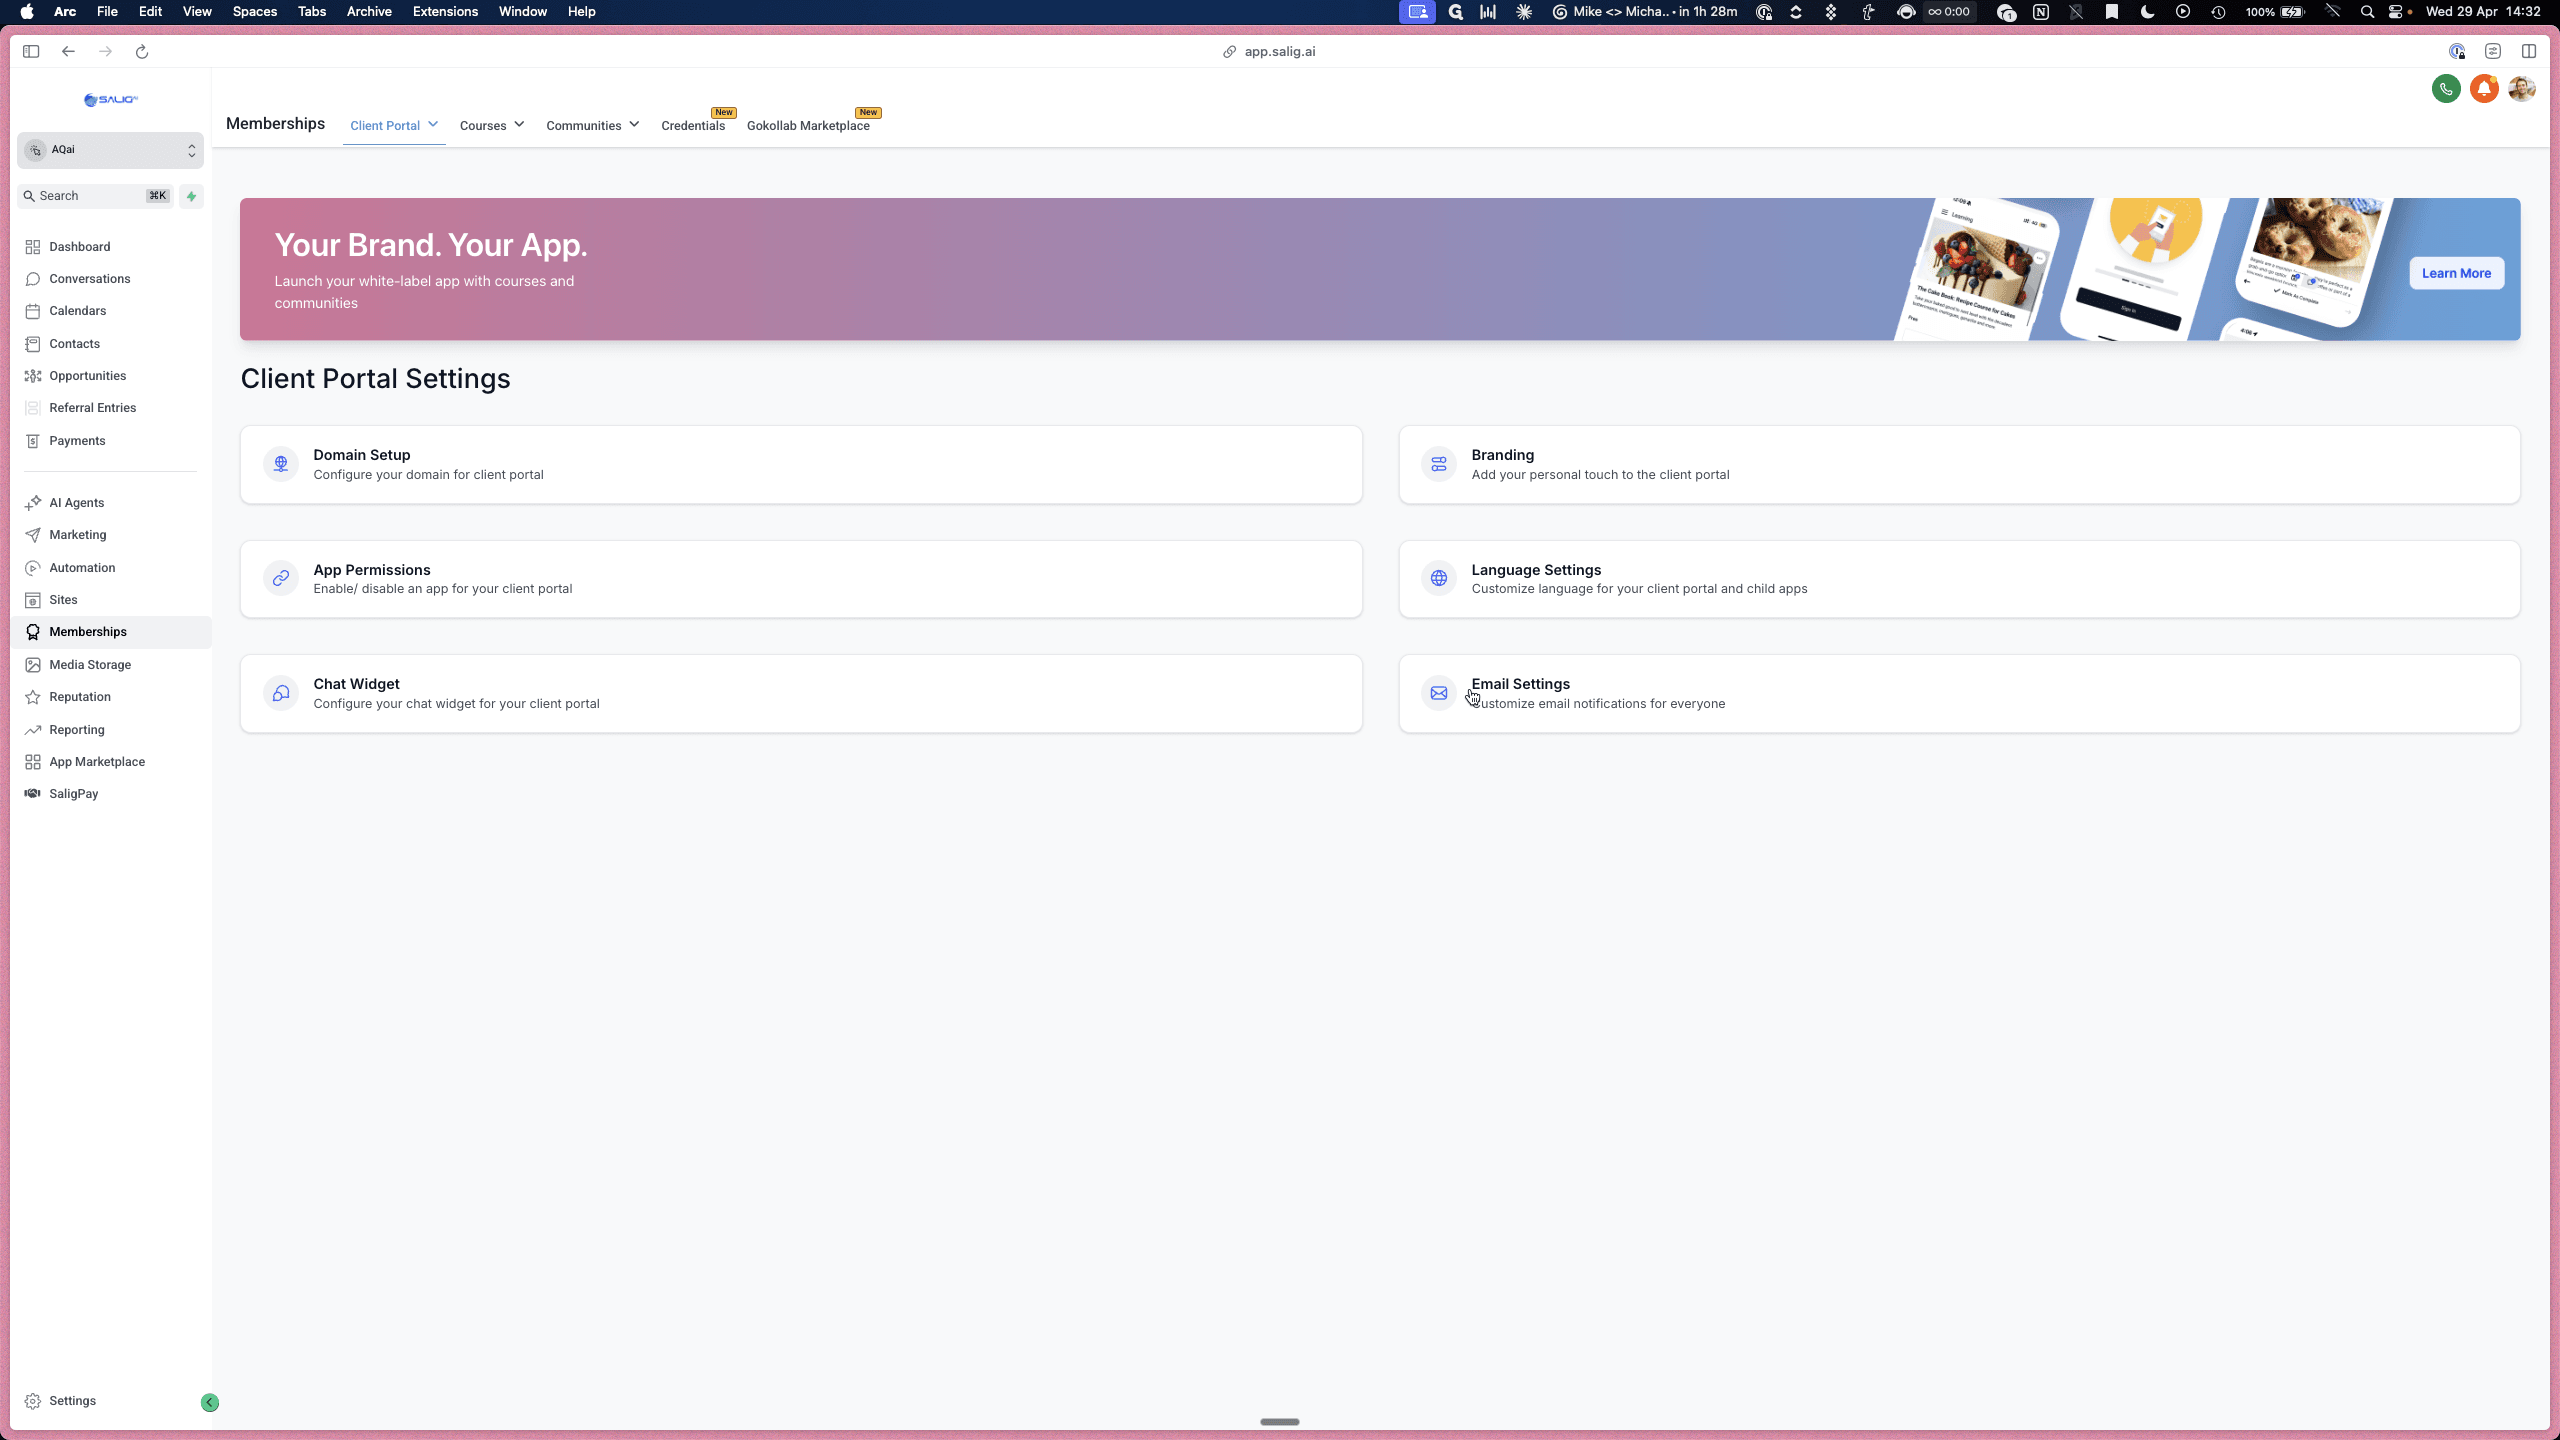
Task: Collapse sidebar with green arrow button
Action: pos(210,1402)
